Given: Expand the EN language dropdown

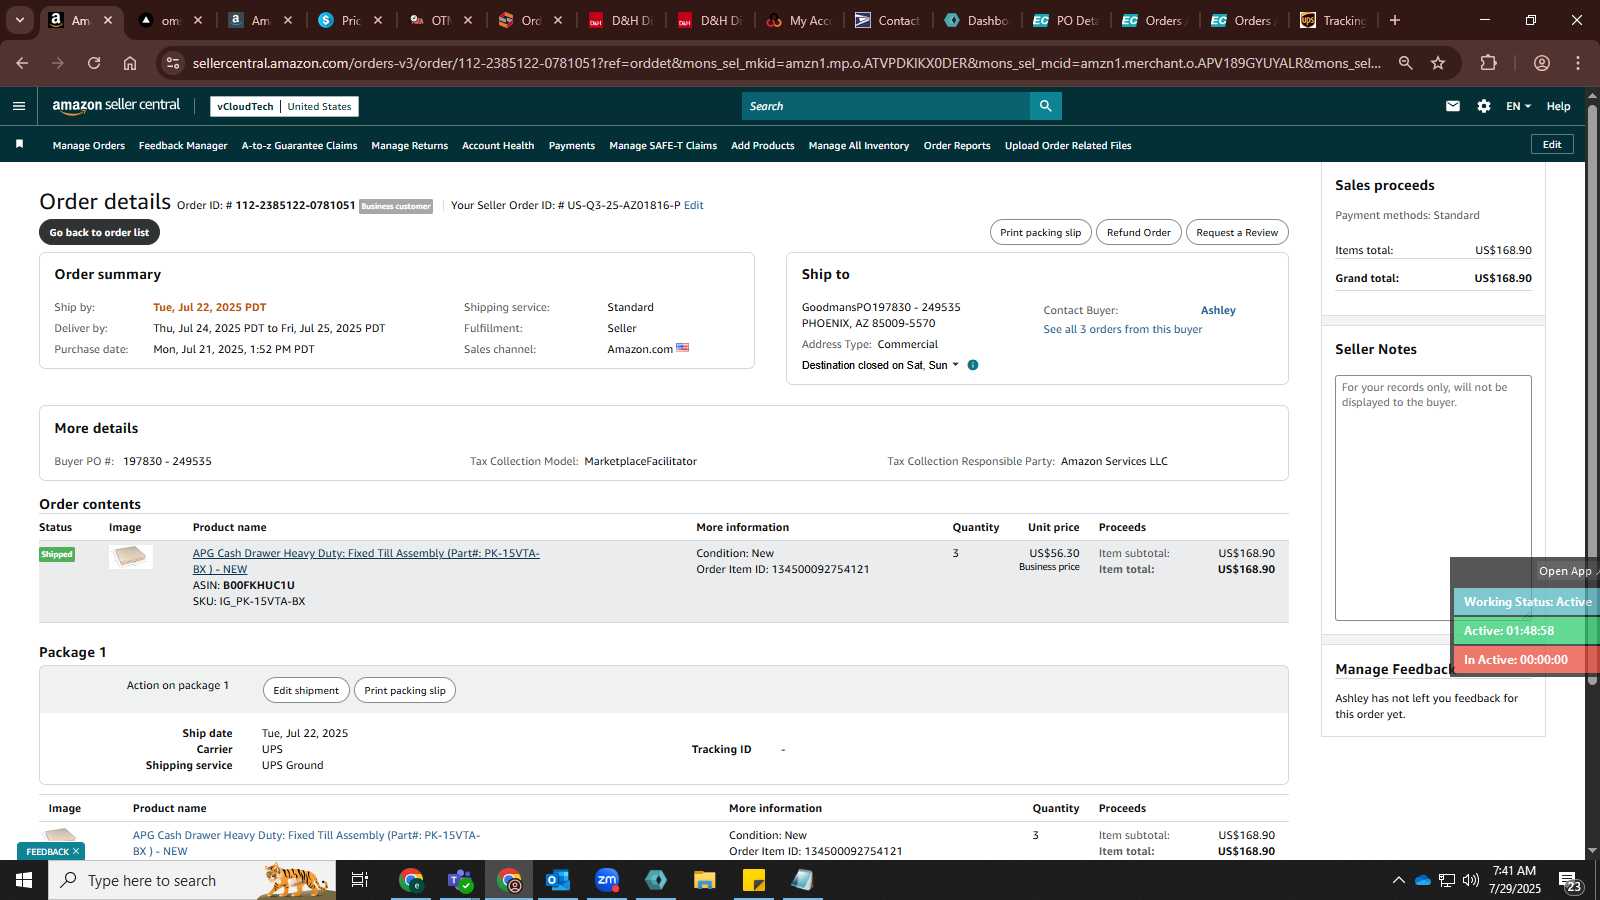Looking at the screenshot, I should (1518, 106).
